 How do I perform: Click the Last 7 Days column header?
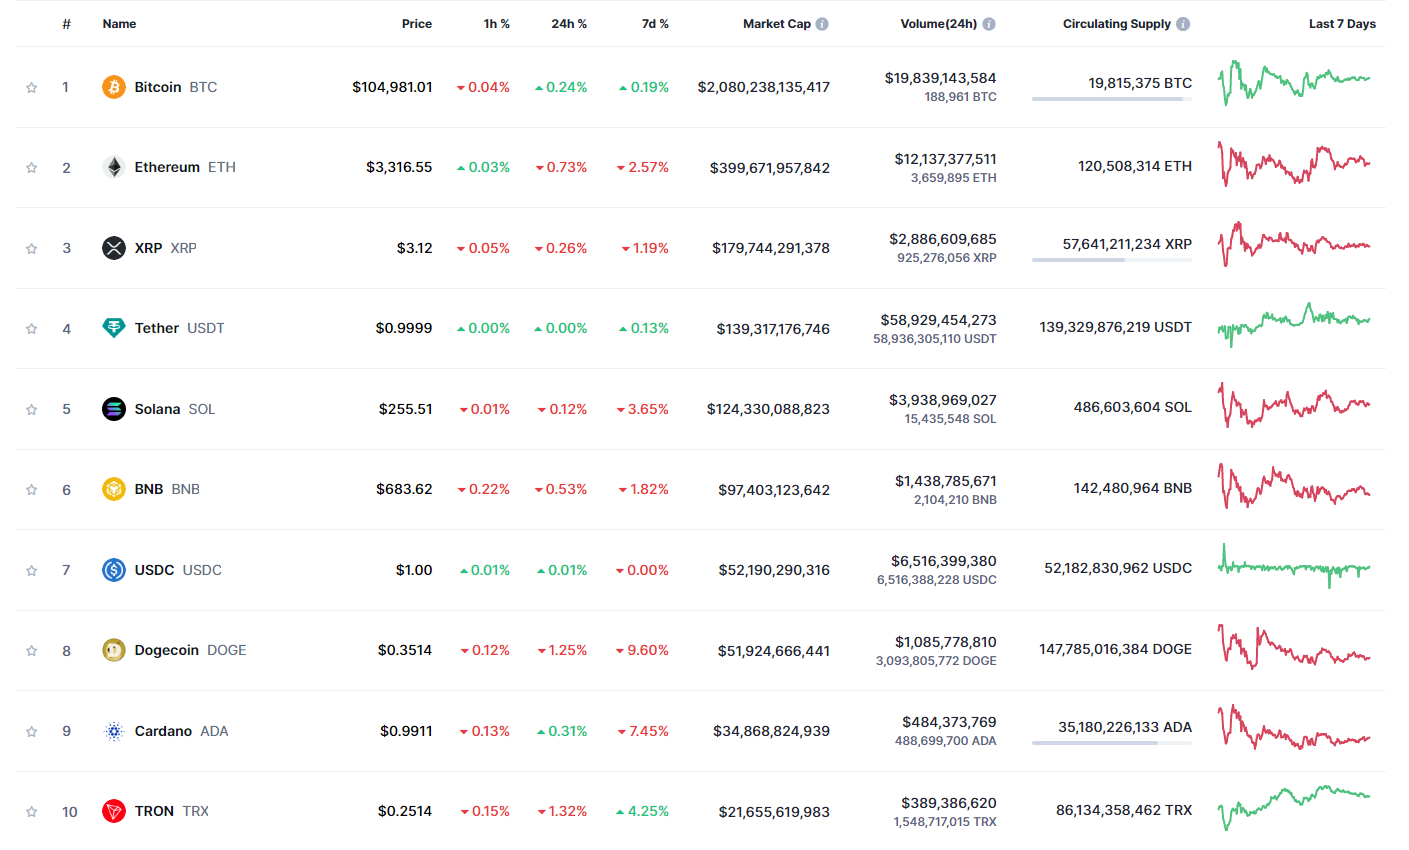(1342, 24)
